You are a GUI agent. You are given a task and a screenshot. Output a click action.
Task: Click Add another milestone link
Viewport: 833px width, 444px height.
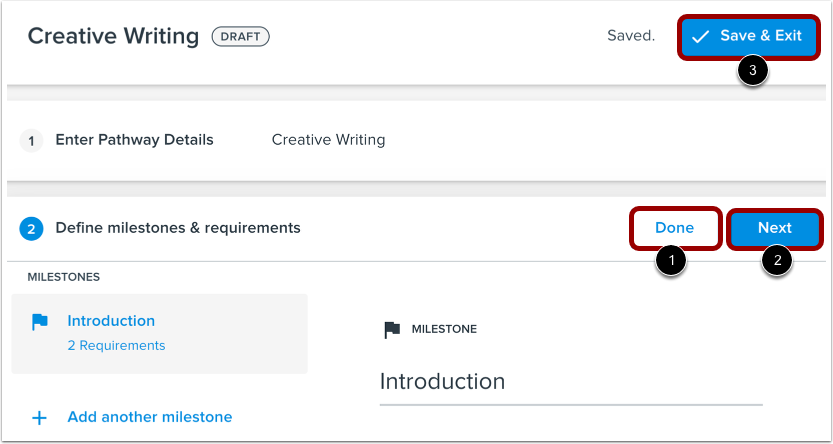pyautogui.click(x=149, y=417)
